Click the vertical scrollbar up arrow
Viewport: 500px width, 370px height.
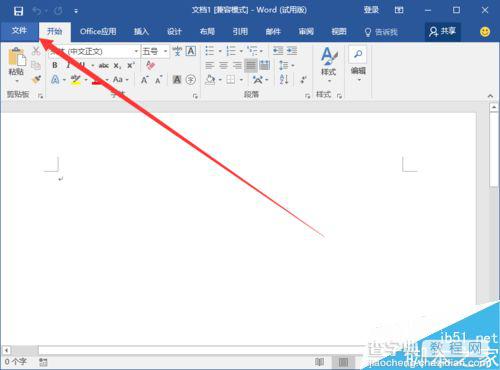click(x=494, y=107)
